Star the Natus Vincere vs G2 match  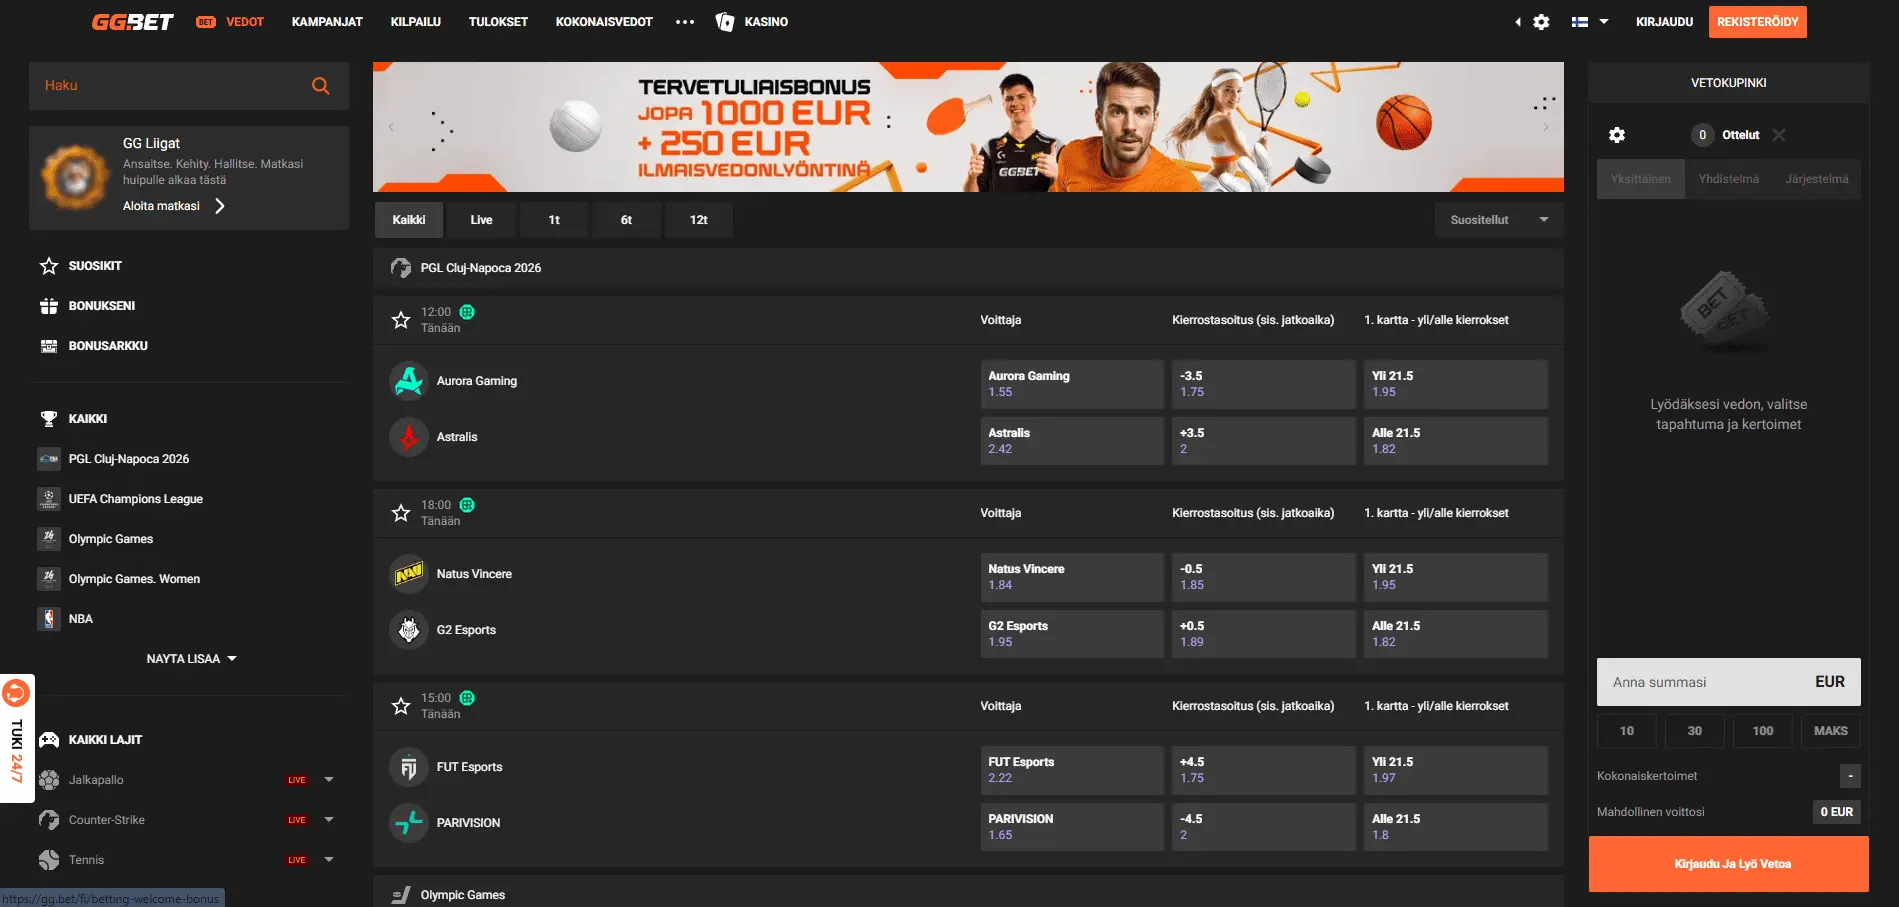point(401,513)
